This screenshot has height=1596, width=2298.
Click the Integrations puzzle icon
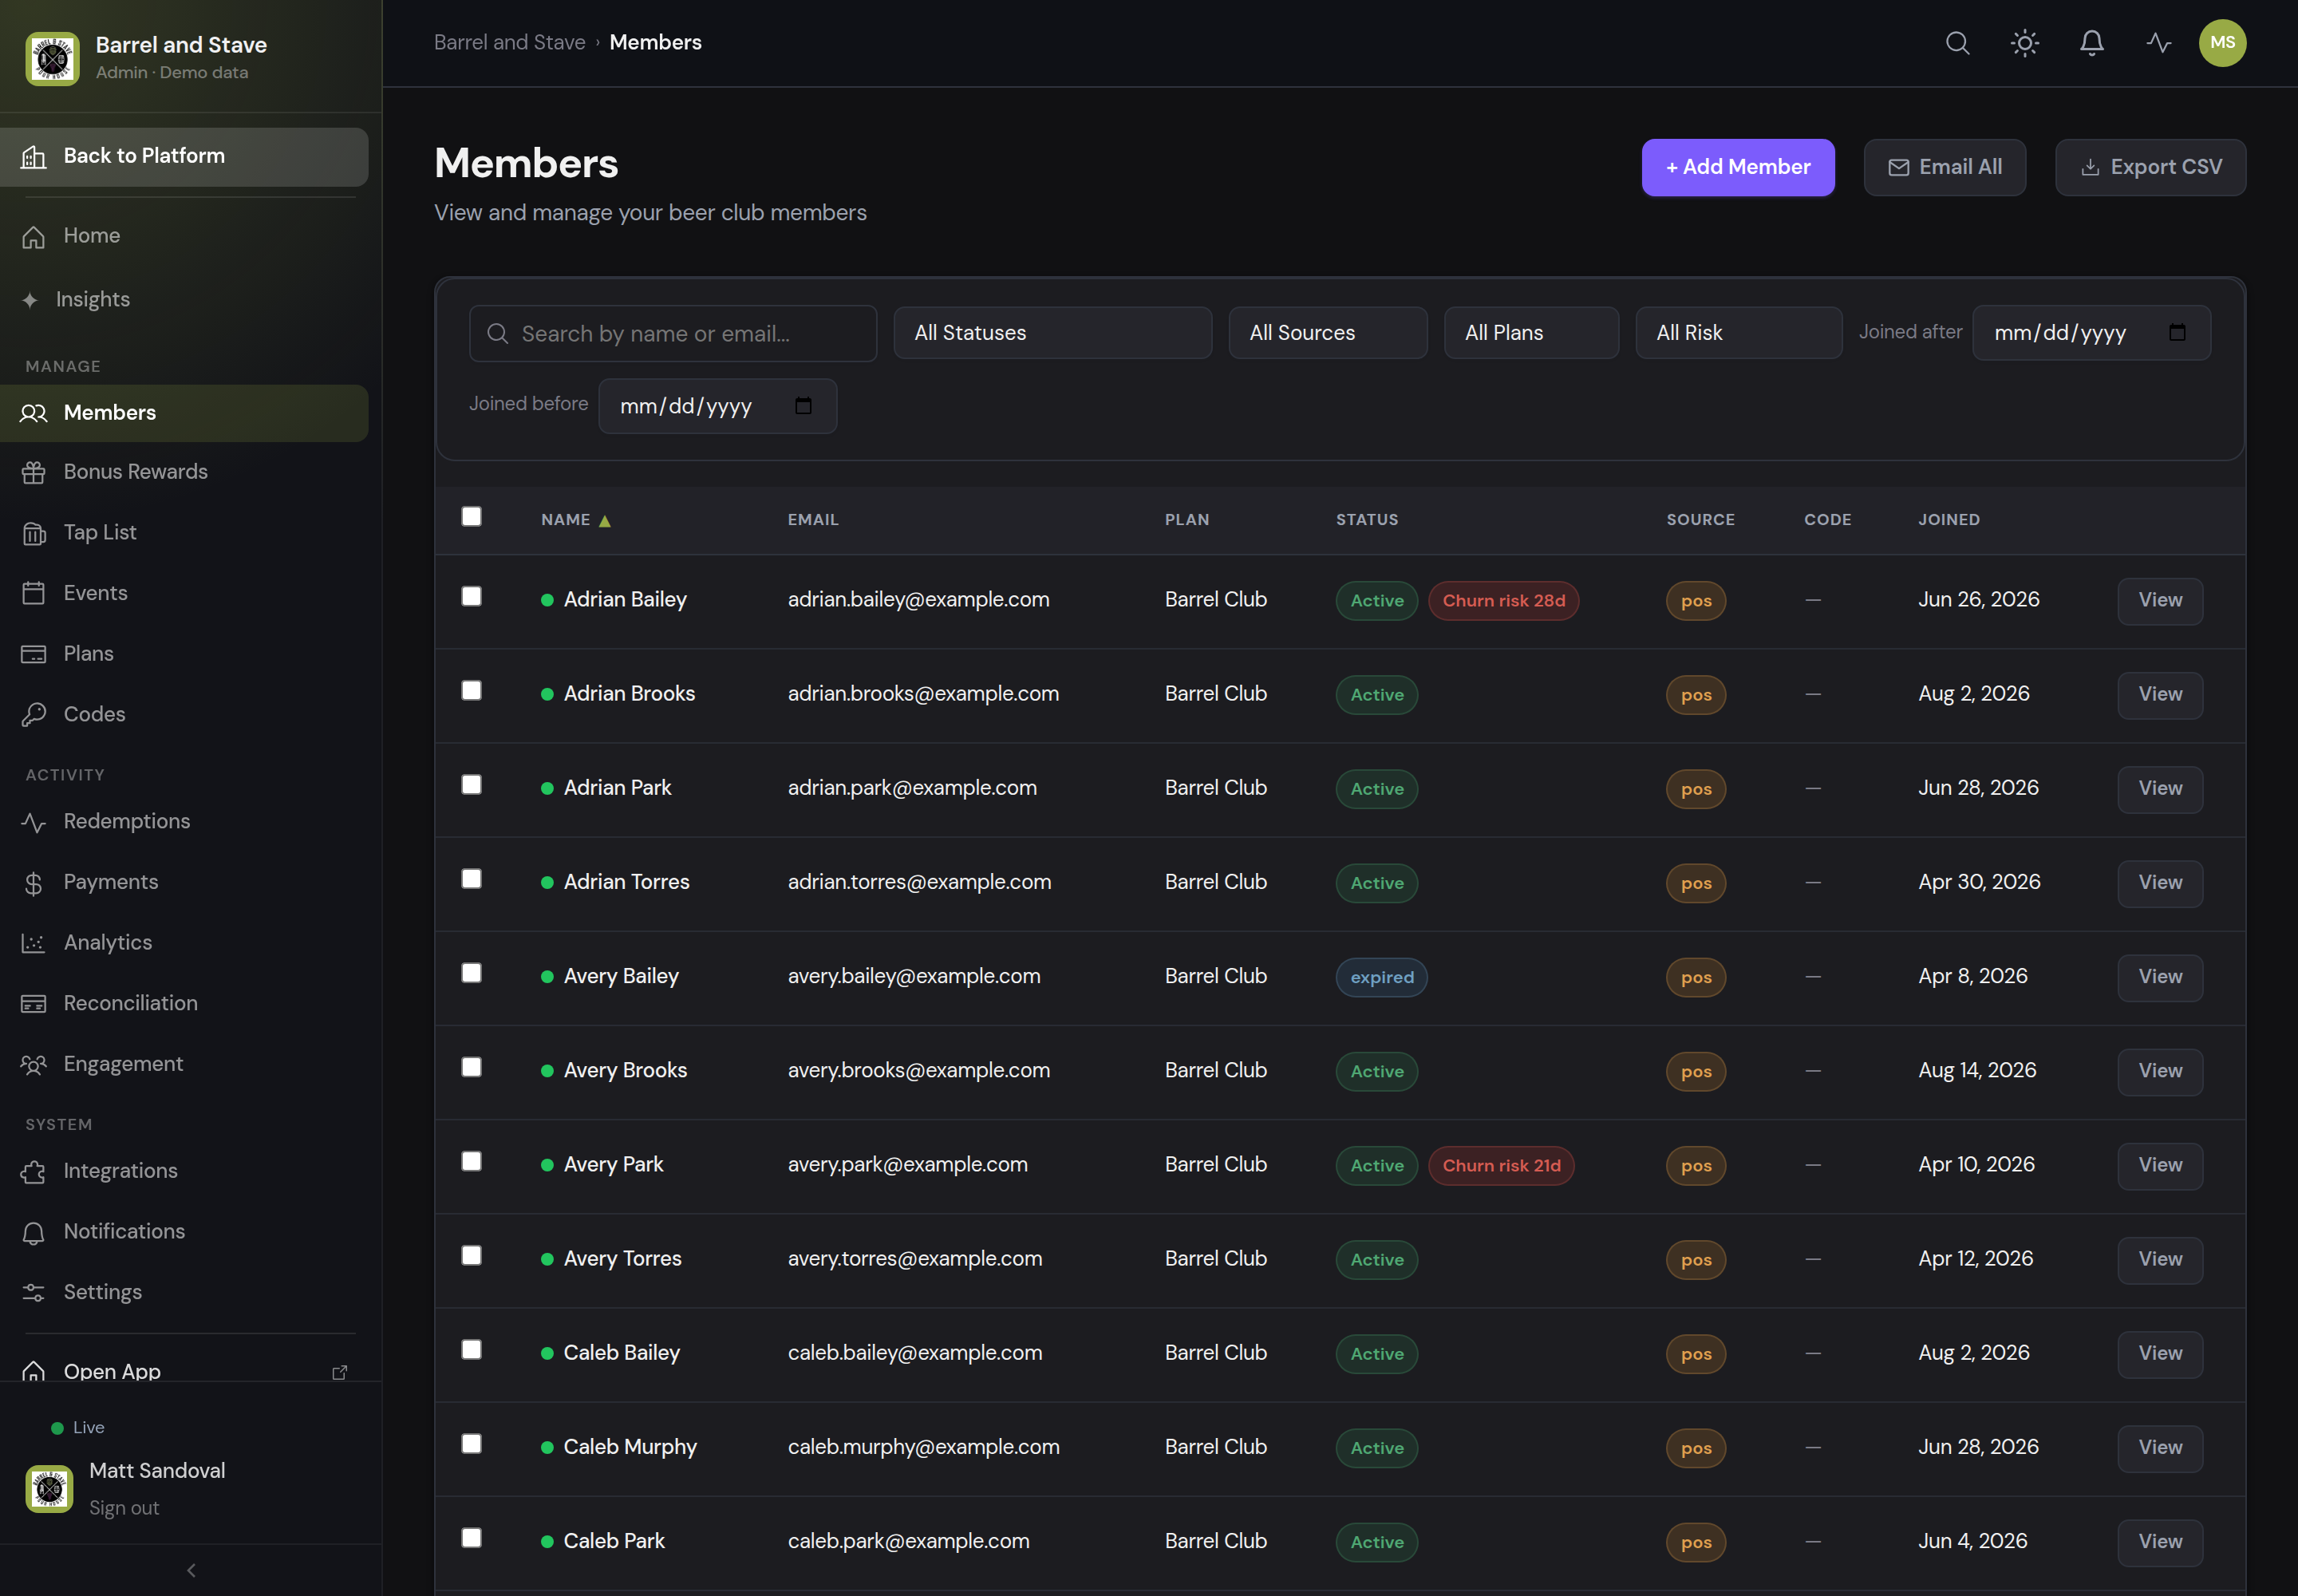34,1171
